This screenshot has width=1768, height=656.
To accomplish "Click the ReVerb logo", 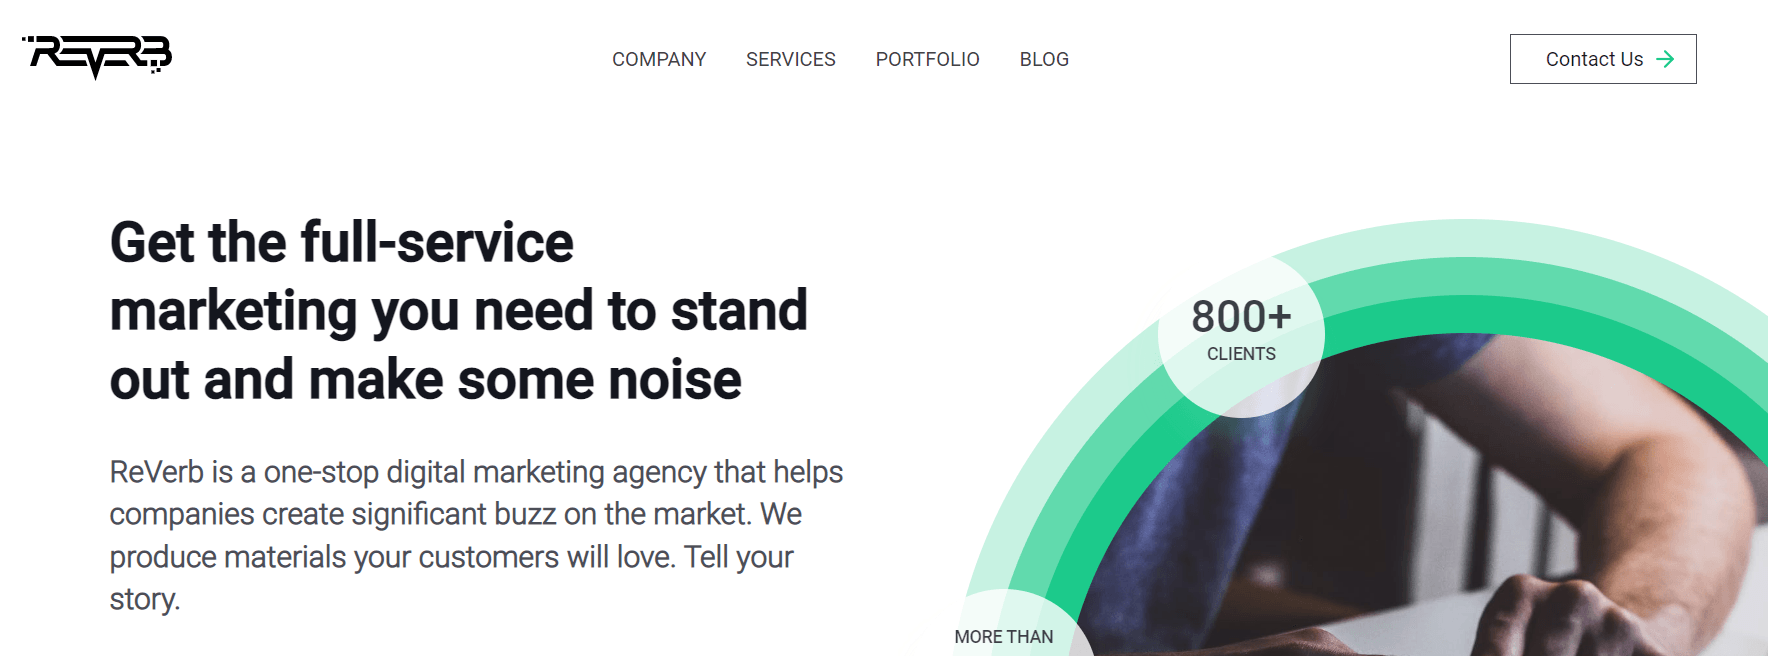I will pos(97,57).
